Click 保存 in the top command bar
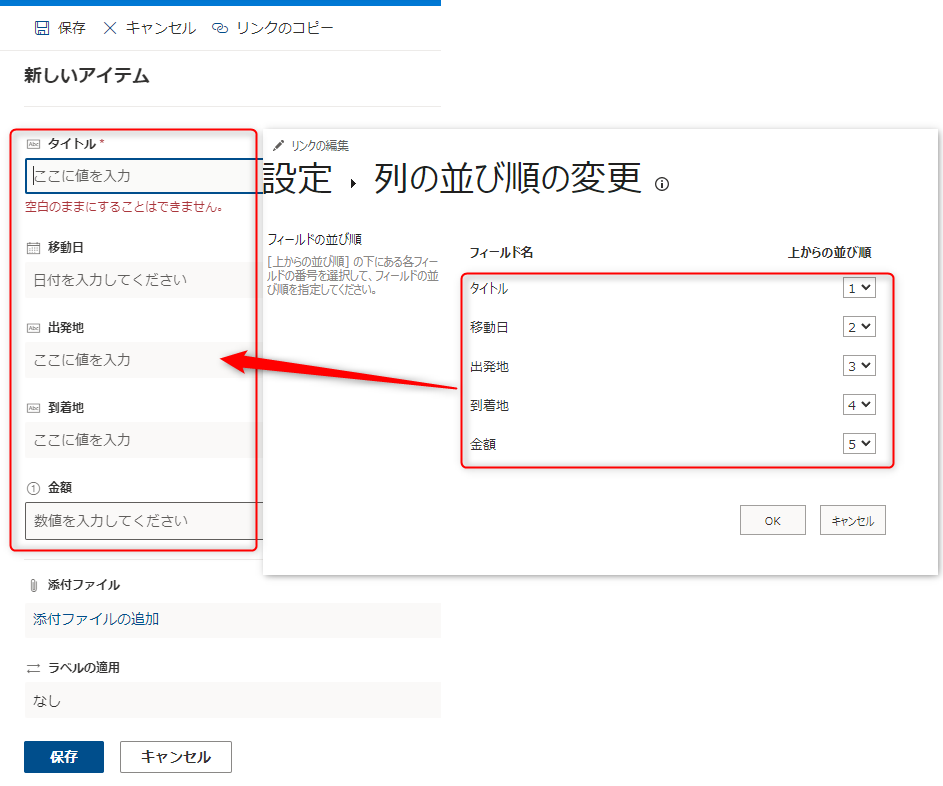The width and height of the screenshot is (943, 786). (72, 28)
